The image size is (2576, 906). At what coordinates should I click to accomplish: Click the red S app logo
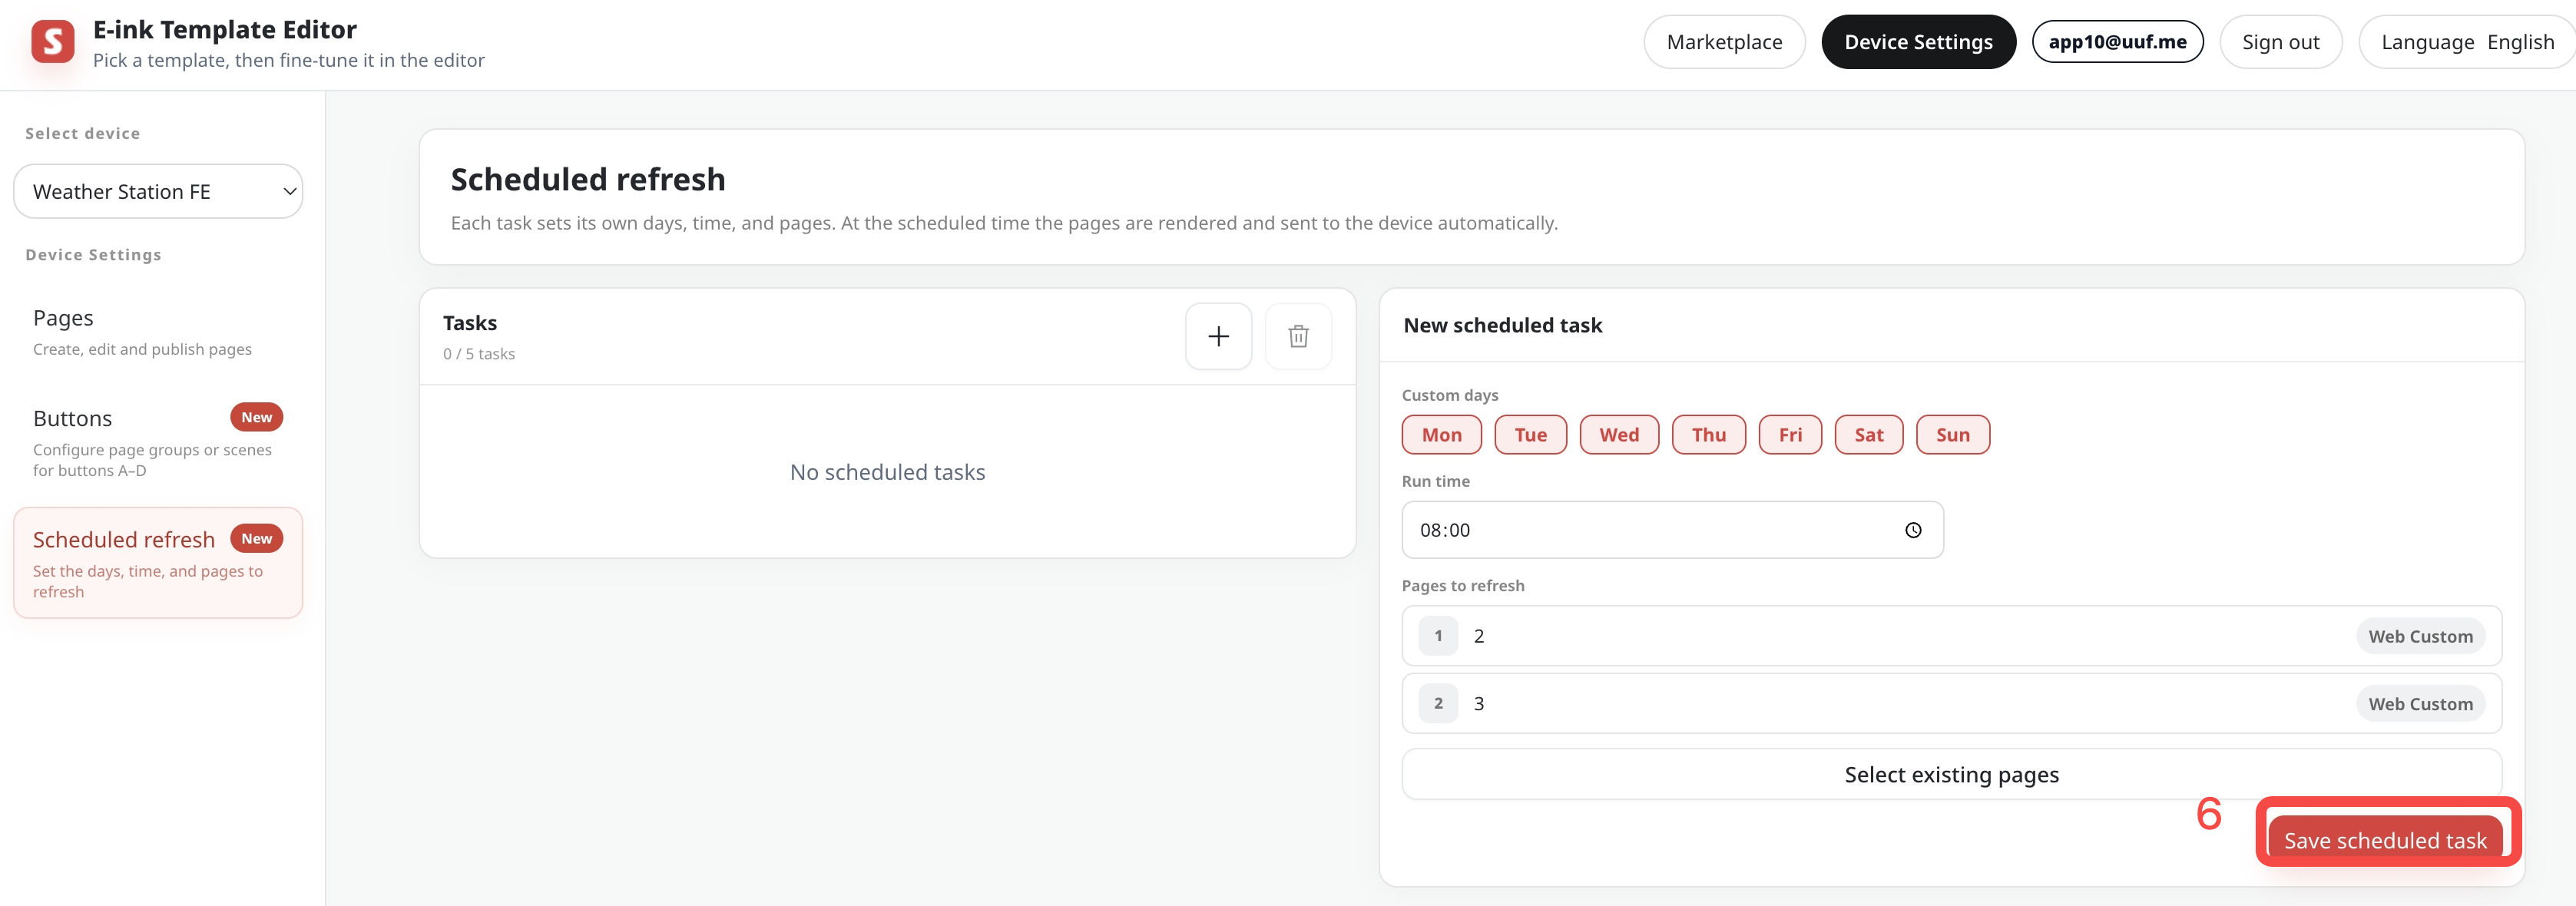[53, 42]
